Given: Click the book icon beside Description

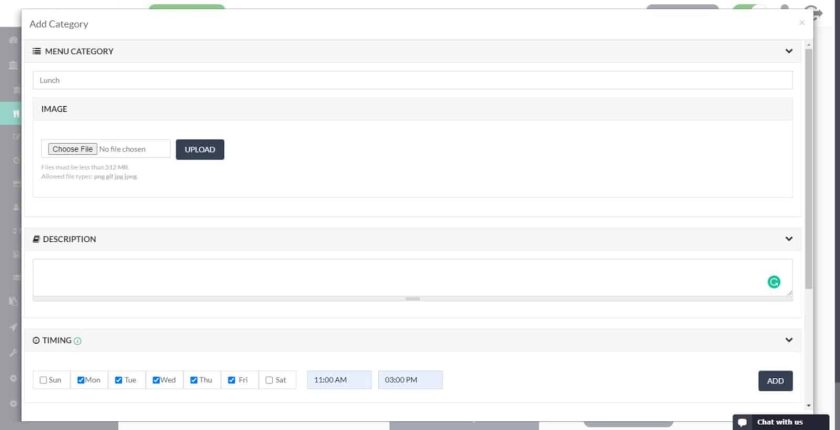Looking at the screenshot, I should tap(36, 239).
